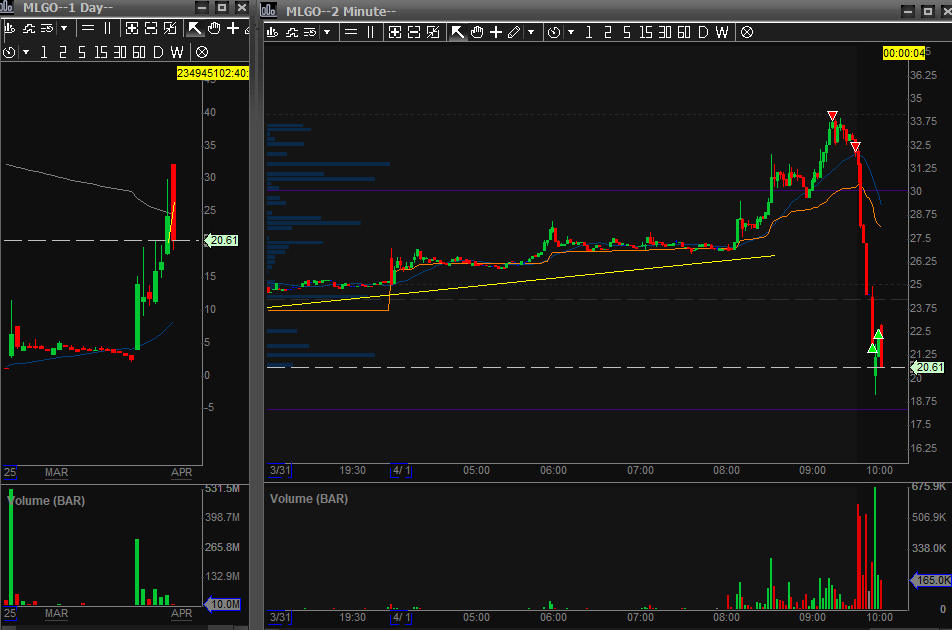This screenshot has height=630, width=952.
Task: Click the upper green buy marker near 22.5
Action: [x=878, y=334]
